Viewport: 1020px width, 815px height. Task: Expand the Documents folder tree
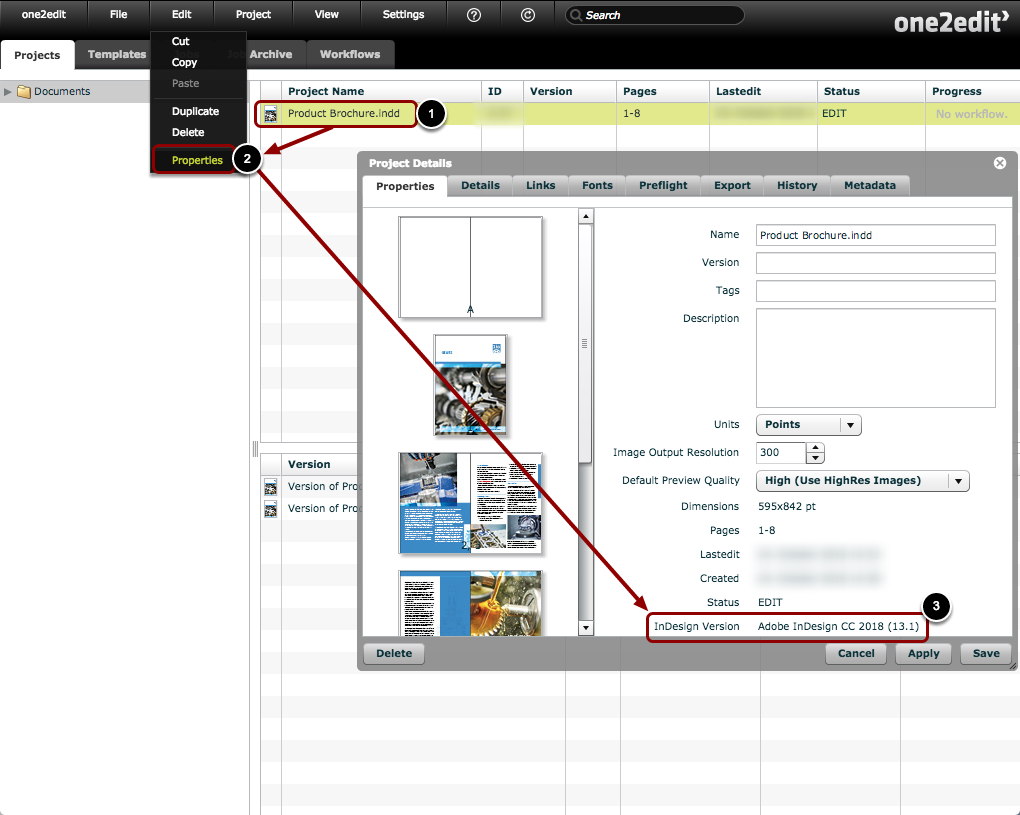click(x=8, y=92)
